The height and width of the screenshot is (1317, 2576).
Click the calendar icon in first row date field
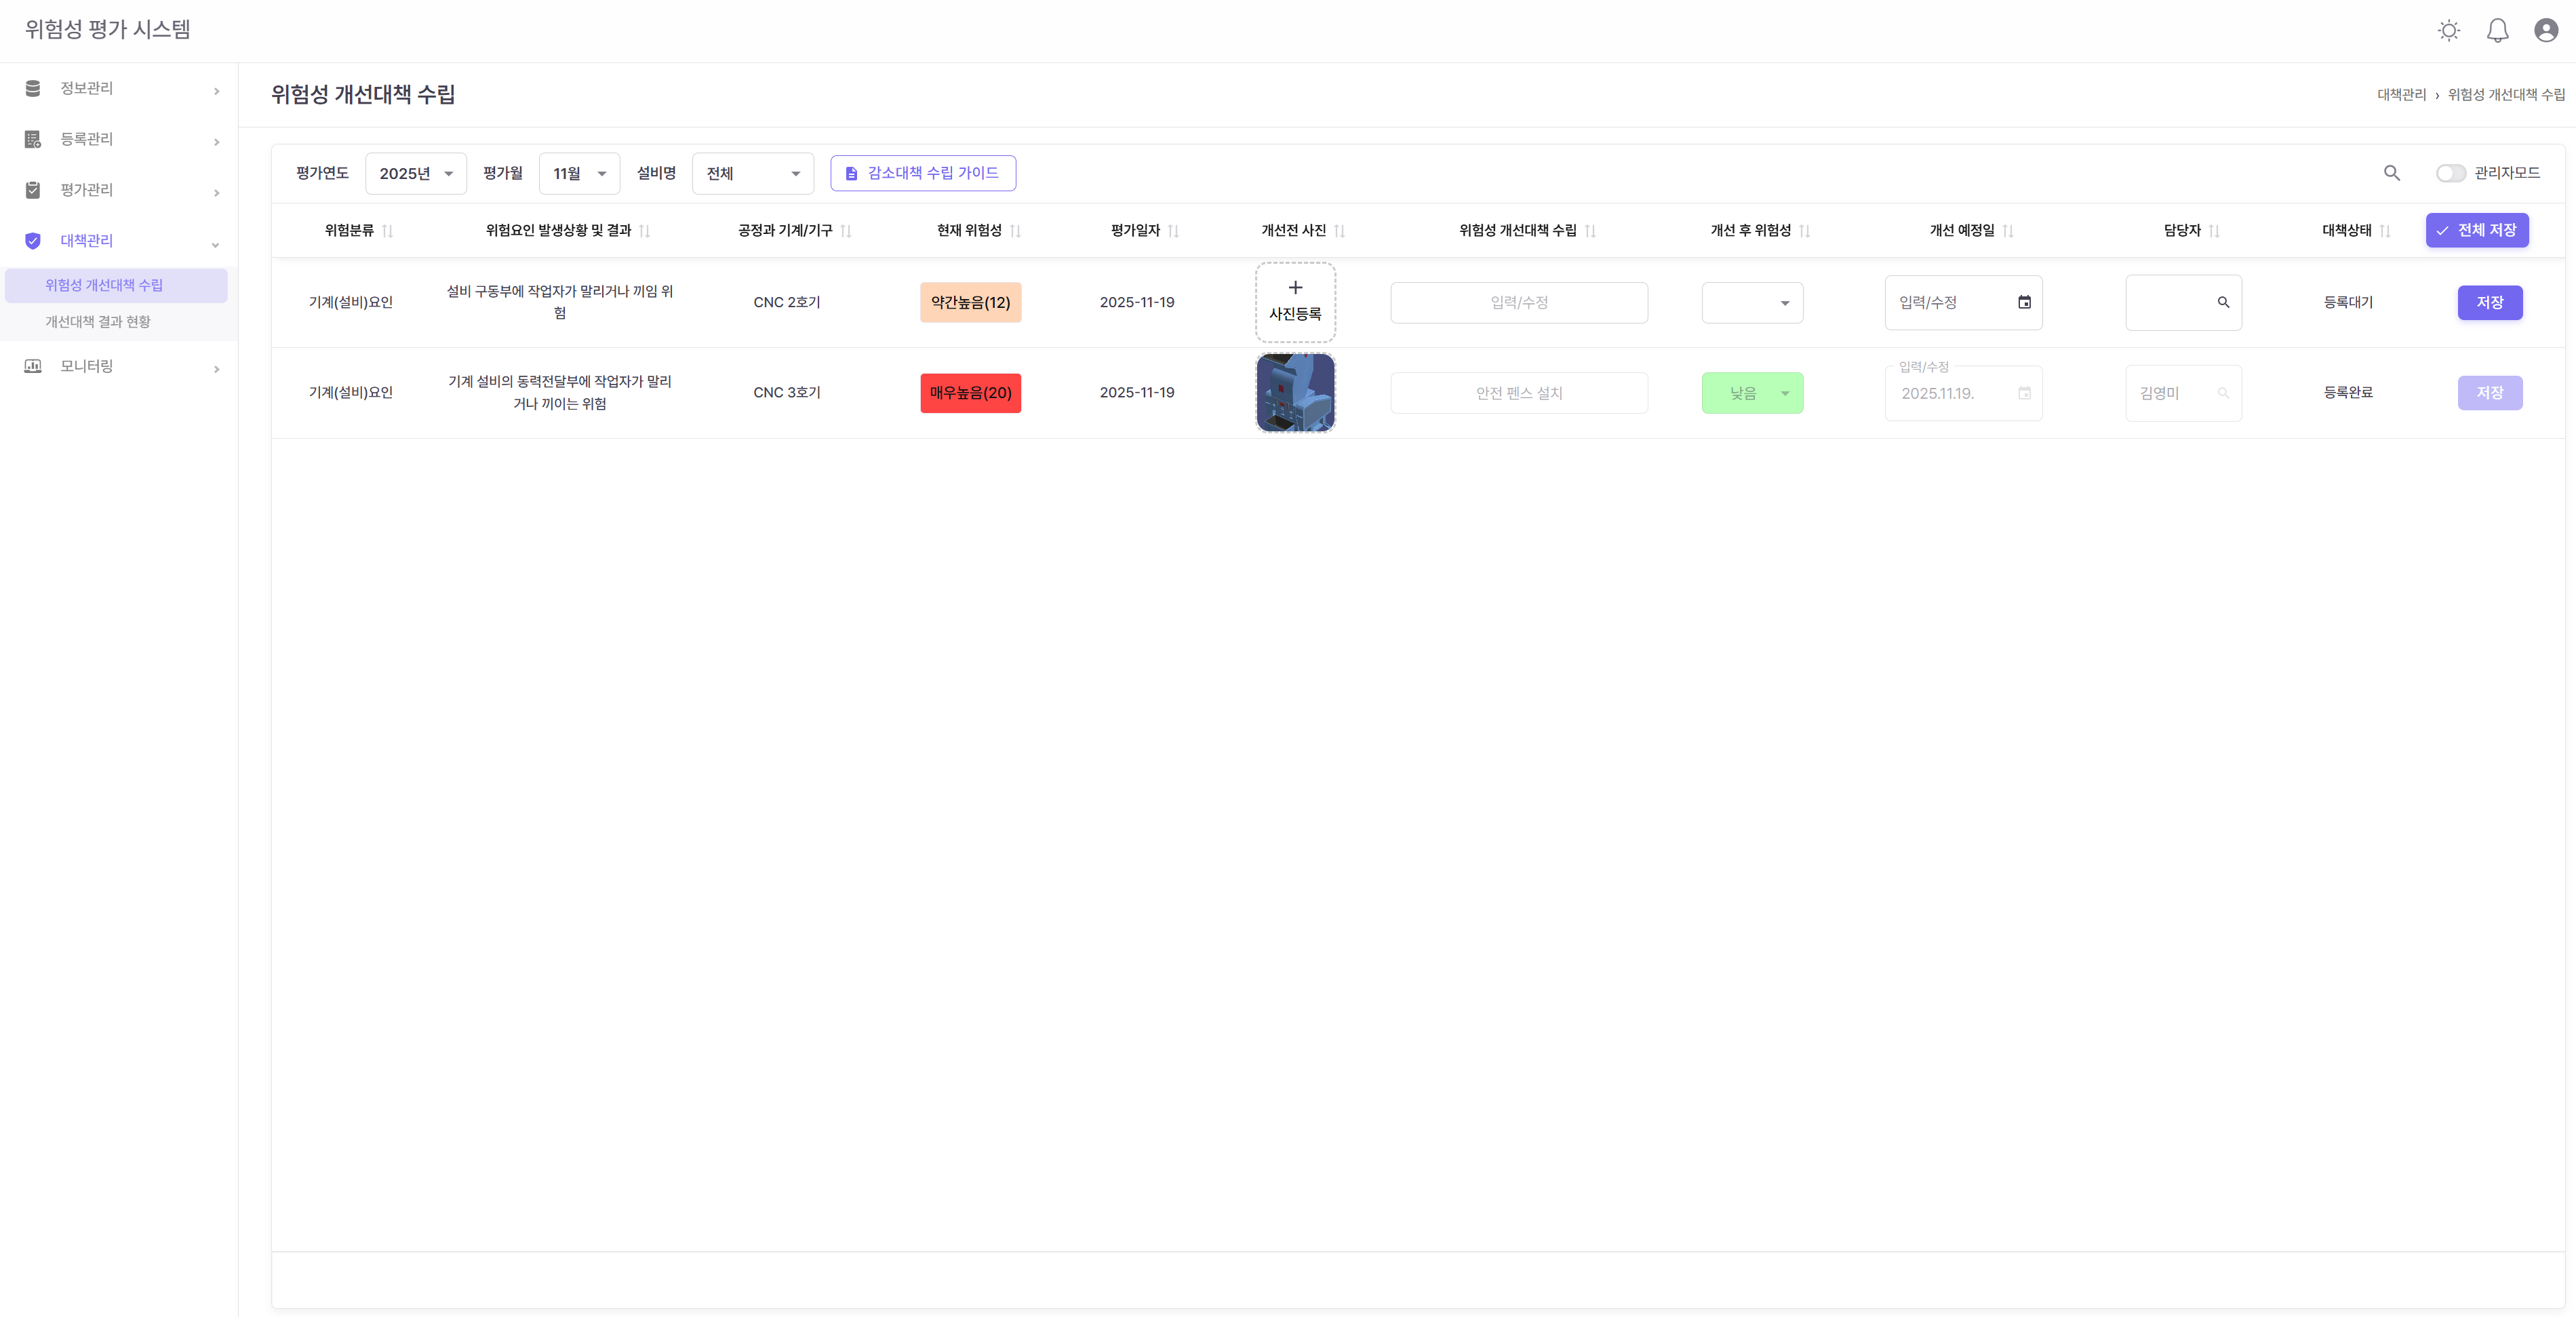(x=2024, y=302)
